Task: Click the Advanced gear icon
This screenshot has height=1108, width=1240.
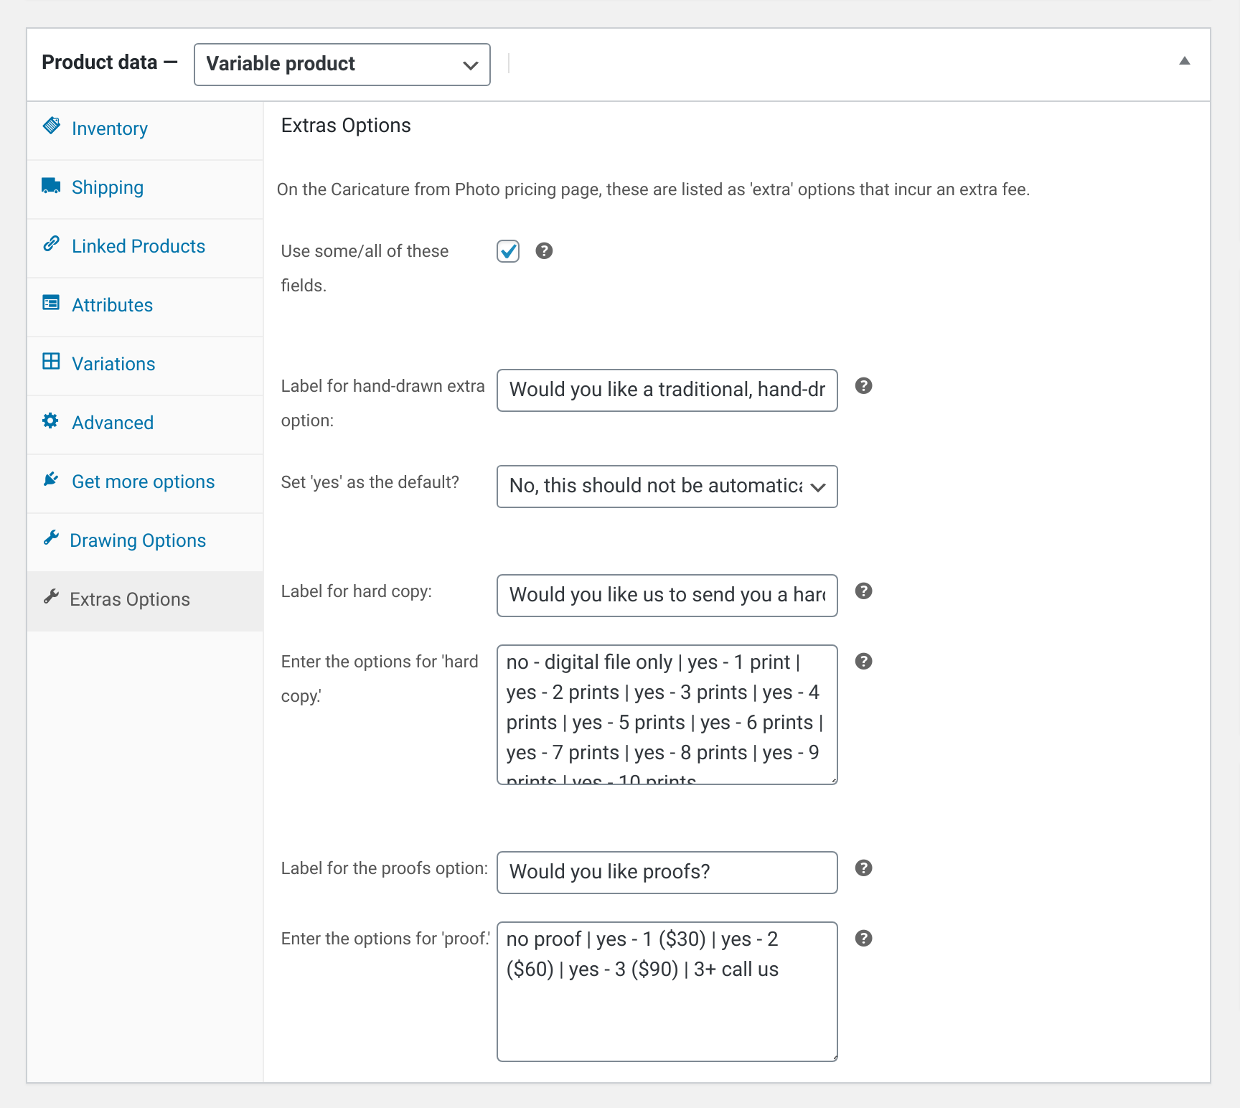Action: tap(50, 420)
